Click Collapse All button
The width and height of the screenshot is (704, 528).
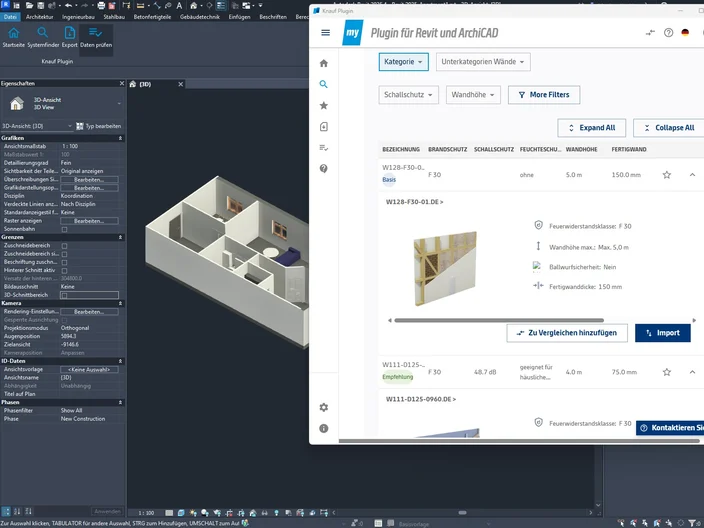(x=669, y=128)
